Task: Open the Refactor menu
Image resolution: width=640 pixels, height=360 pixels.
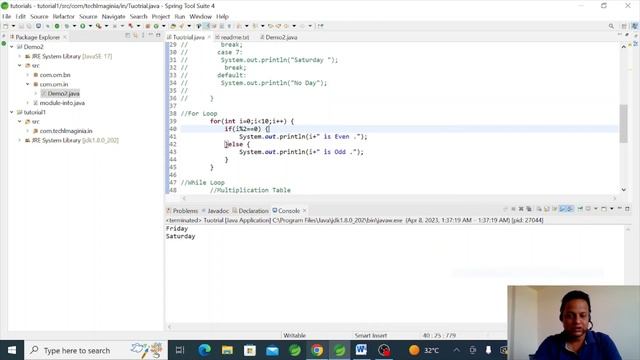Action: [64, 17]
